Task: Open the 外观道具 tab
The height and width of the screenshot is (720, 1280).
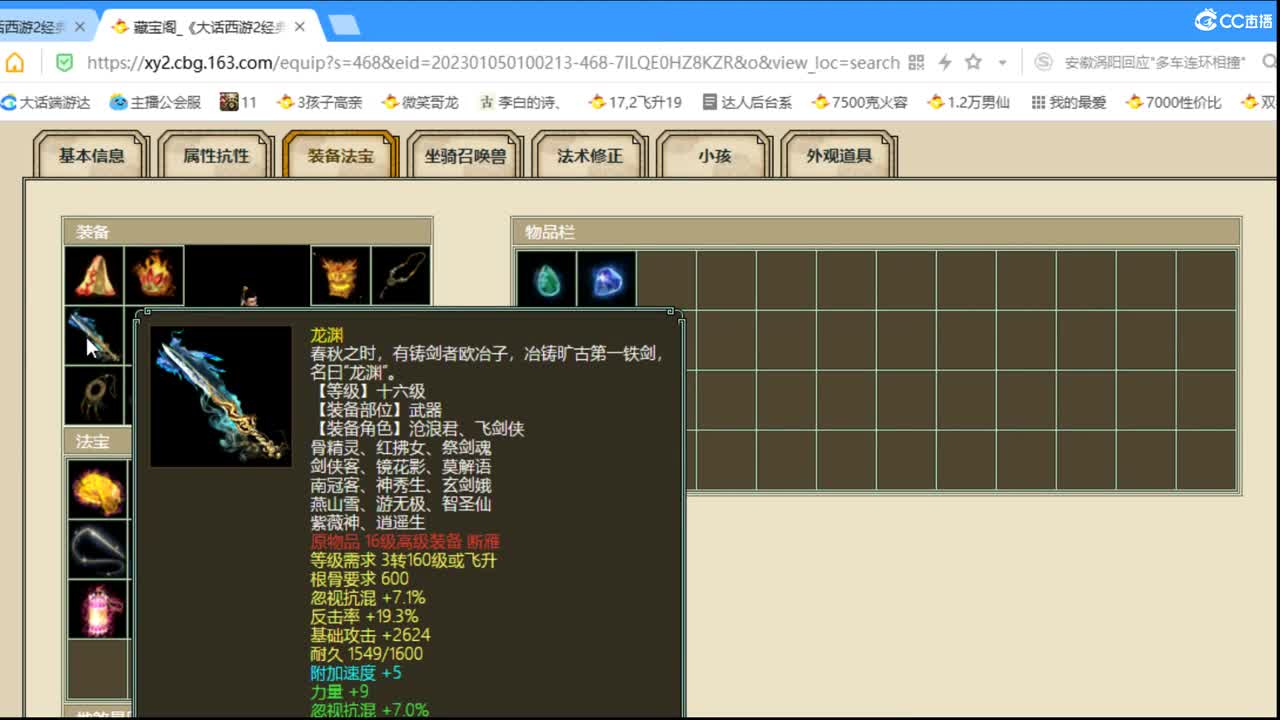Action: (x=839, y=155)
